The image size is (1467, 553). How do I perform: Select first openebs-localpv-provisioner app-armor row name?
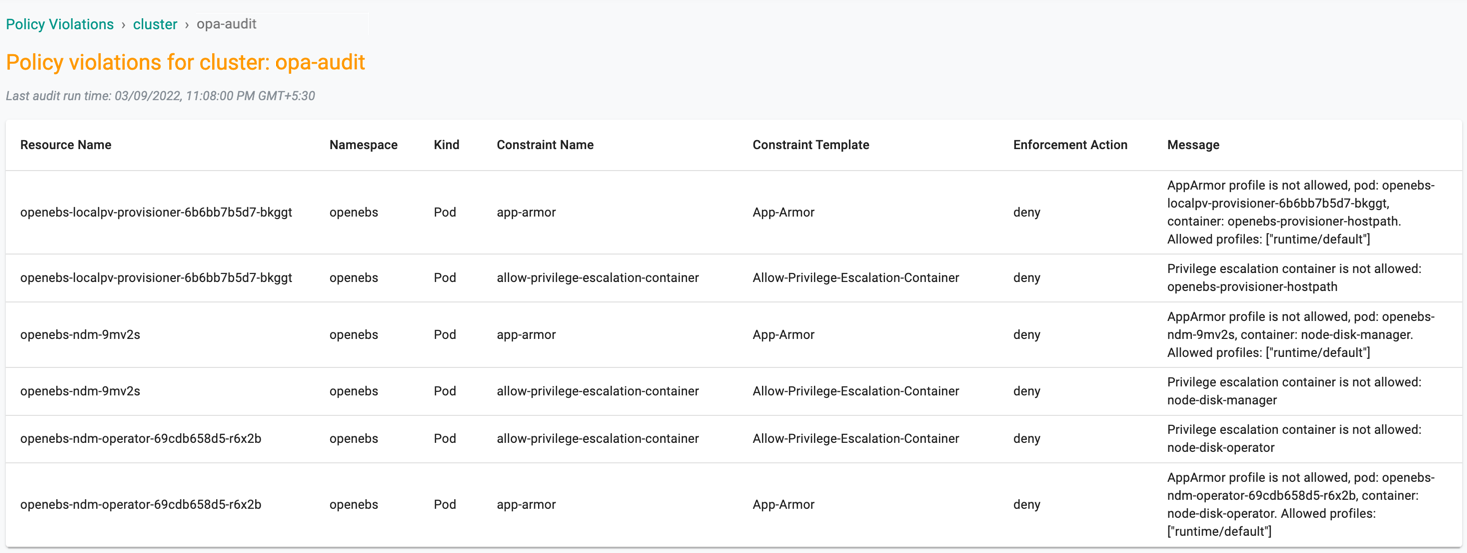click(x=156, y=212)
